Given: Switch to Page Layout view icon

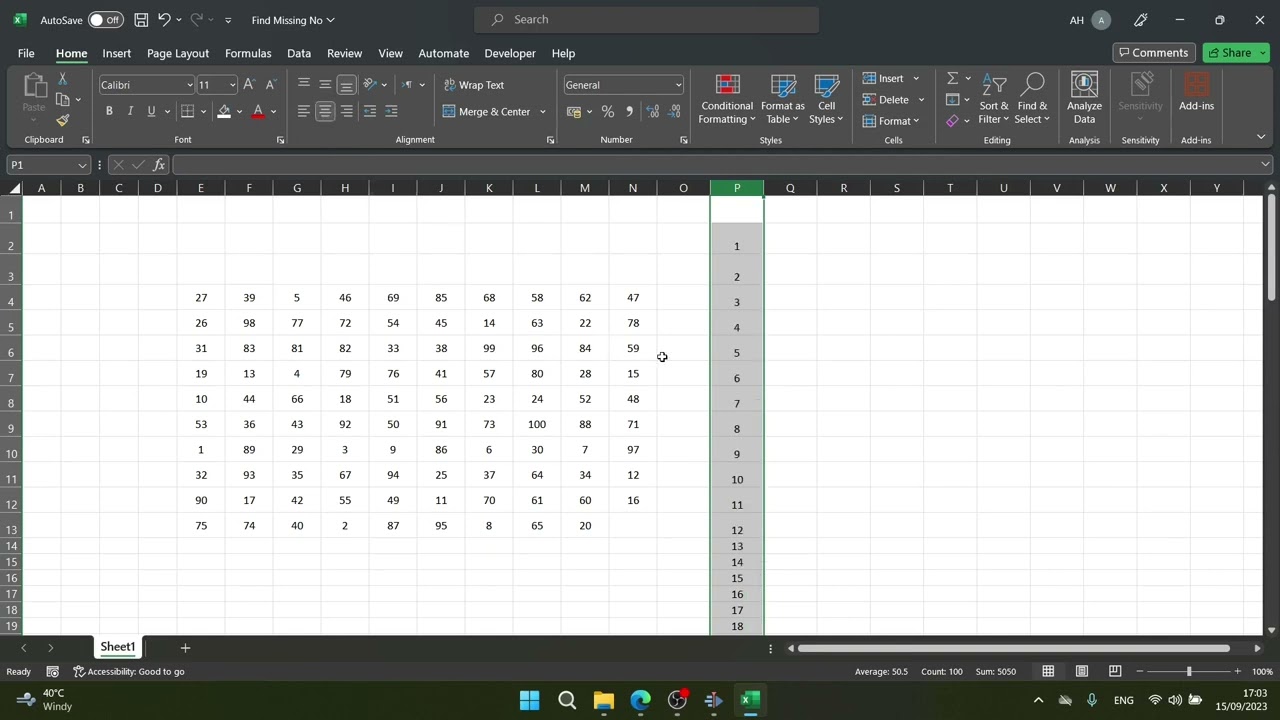Looking at the screenshot, I should coord(1081,671).
